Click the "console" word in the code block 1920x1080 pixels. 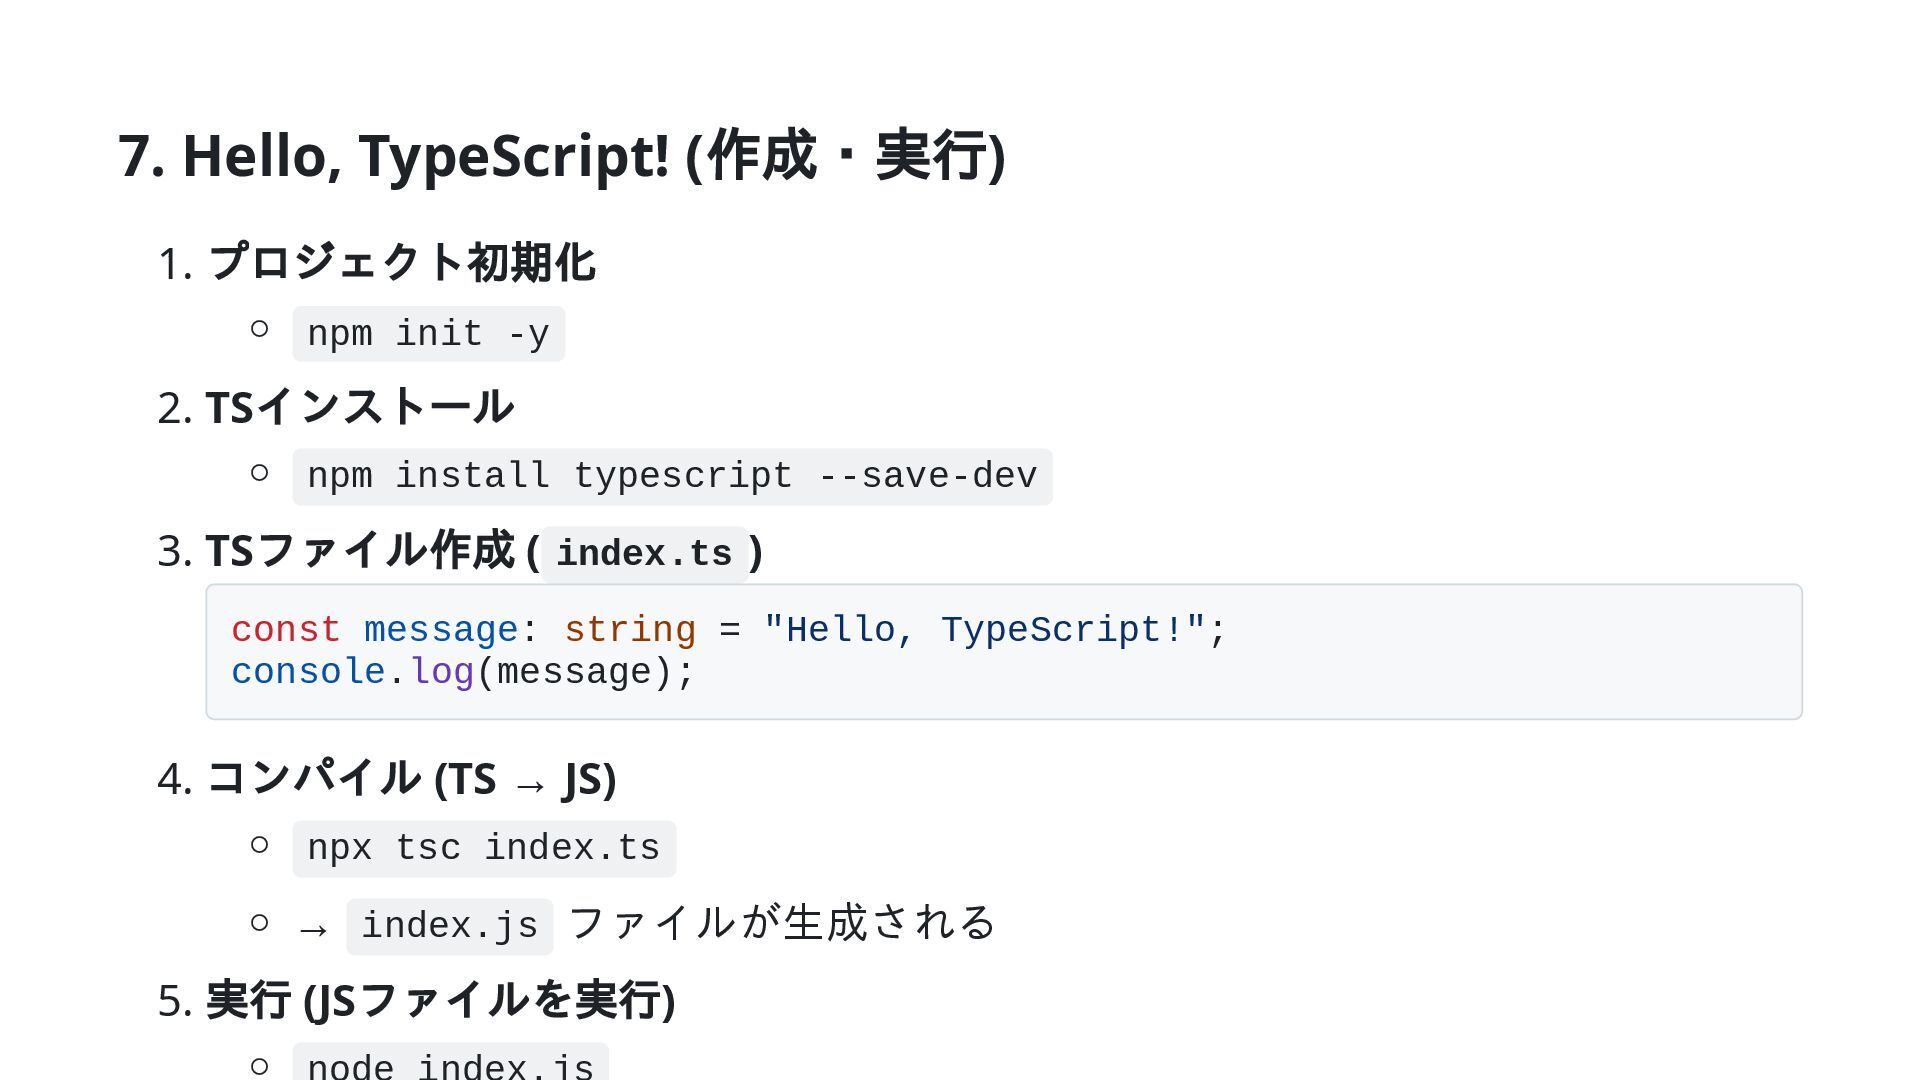[308, 672]
